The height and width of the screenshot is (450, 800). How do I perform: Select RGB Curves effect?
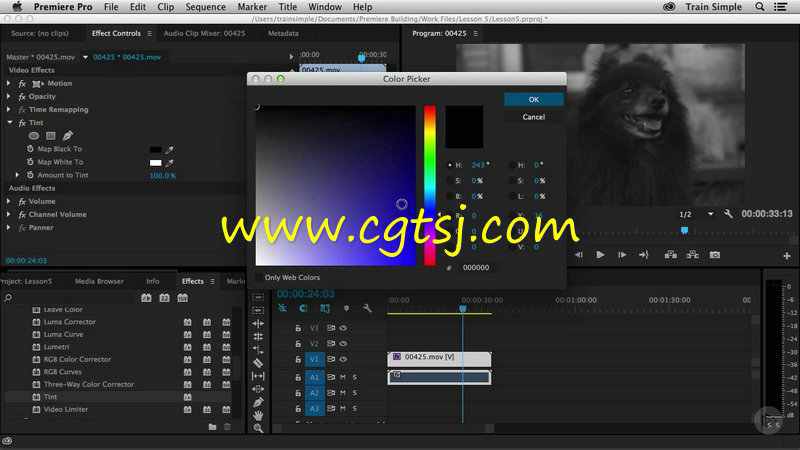pos(62,372)
